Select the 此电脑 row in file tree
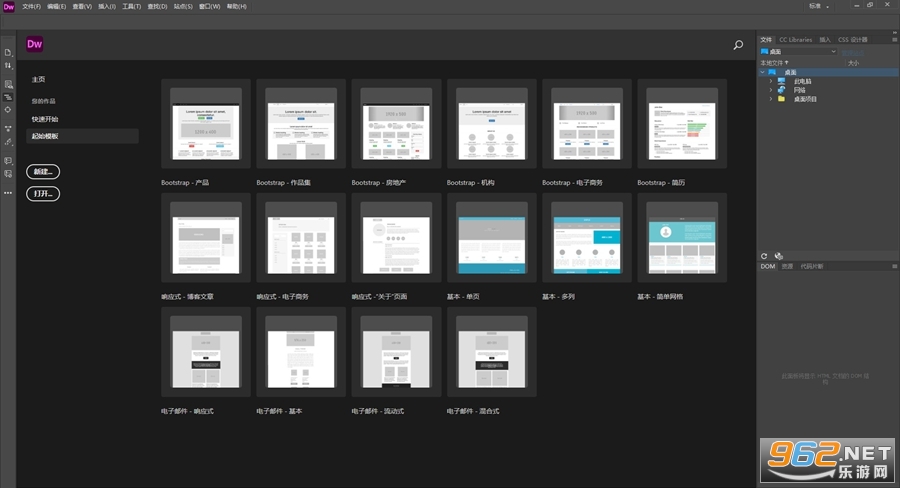This screenshot has height=488, width=900. 802,82
